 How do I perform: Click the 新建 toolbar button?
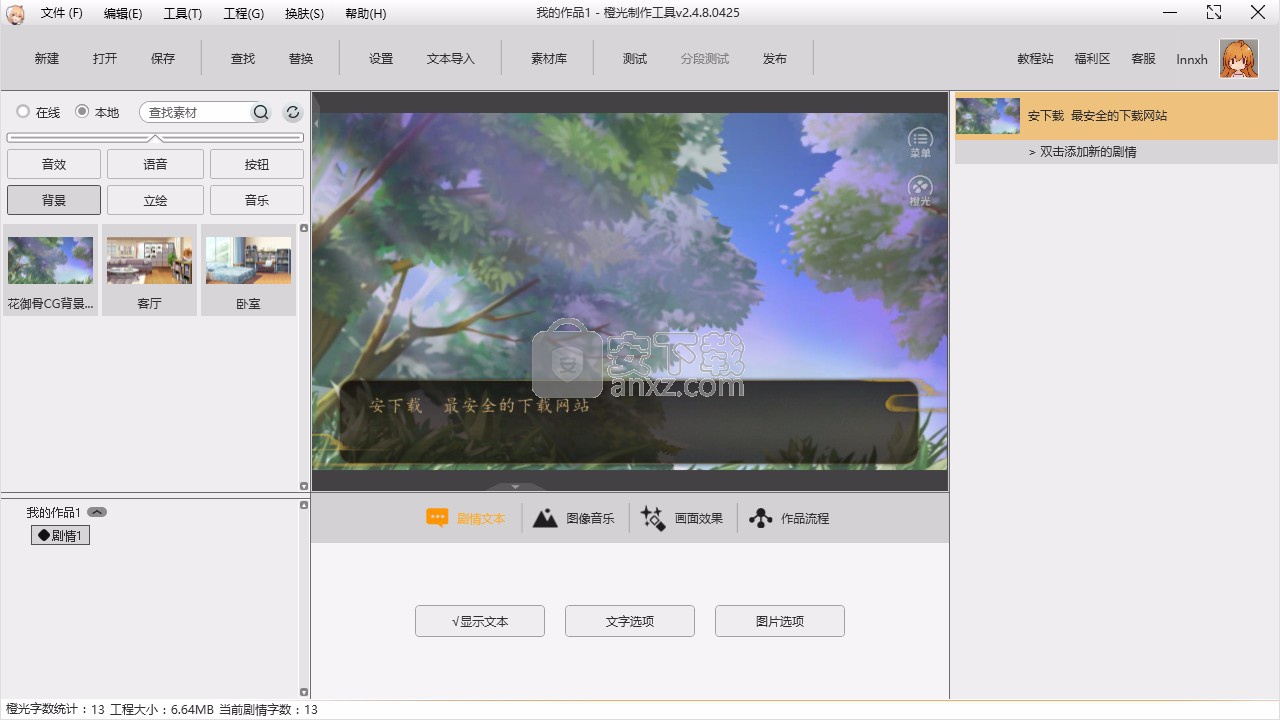click(x=47, y=59)
